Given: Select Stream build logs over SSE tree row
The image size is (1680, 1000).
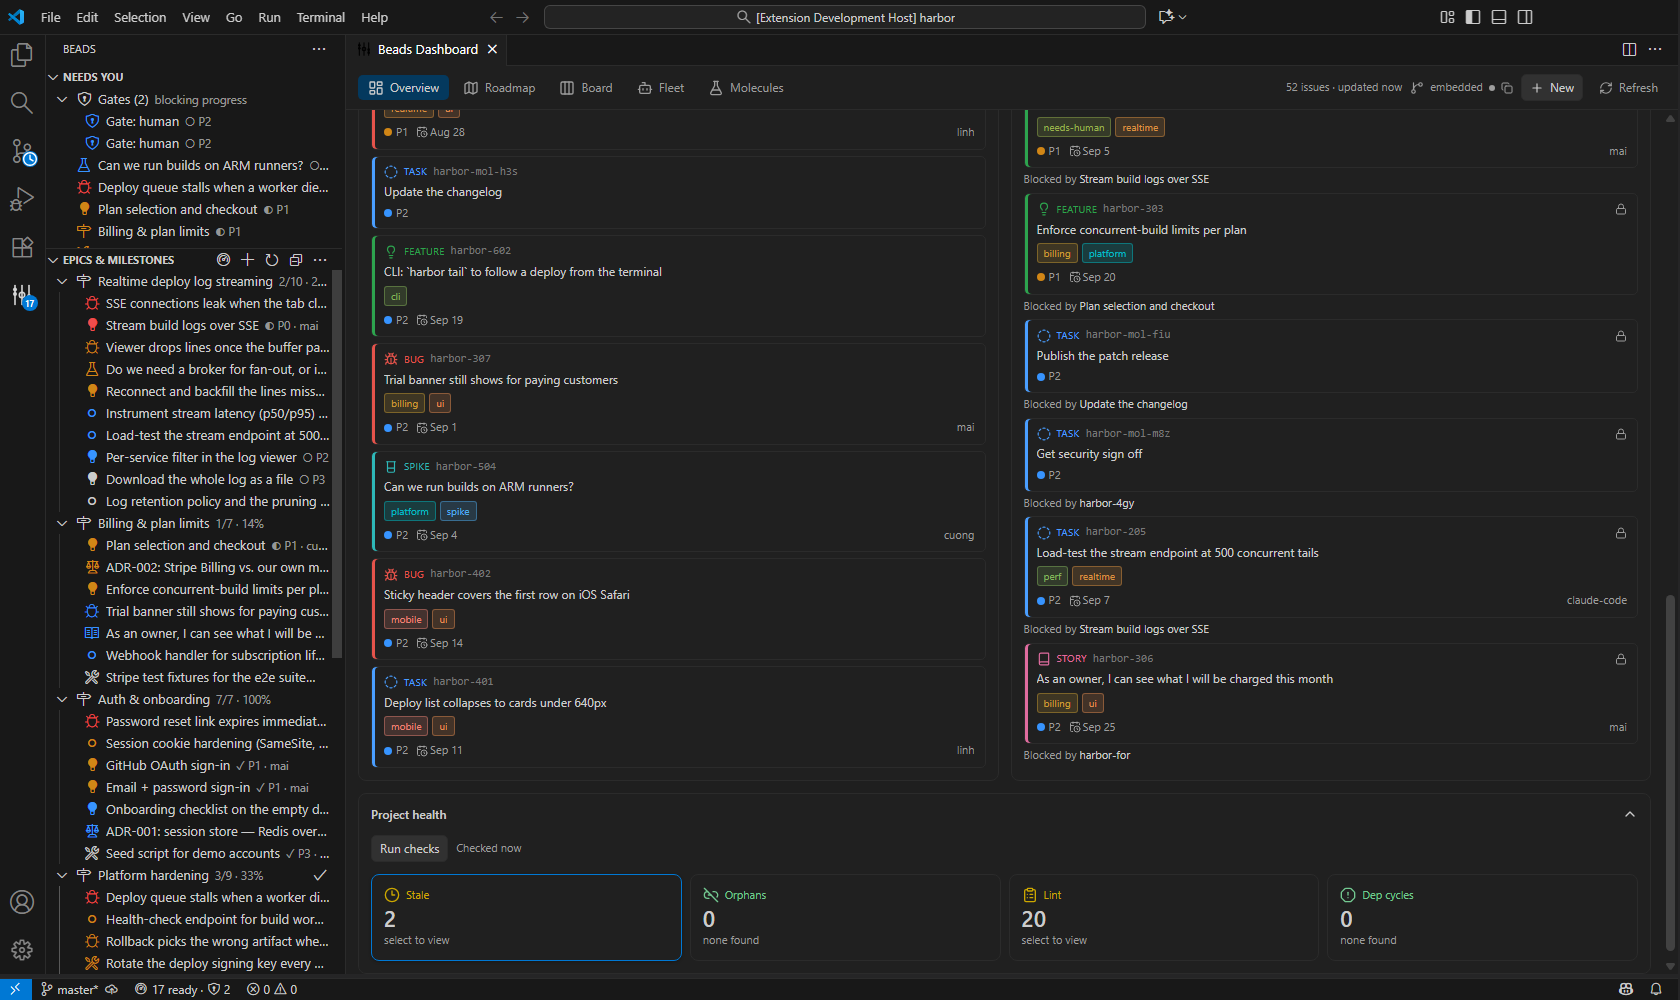Looking at the screenshot, I should [192, 326].
